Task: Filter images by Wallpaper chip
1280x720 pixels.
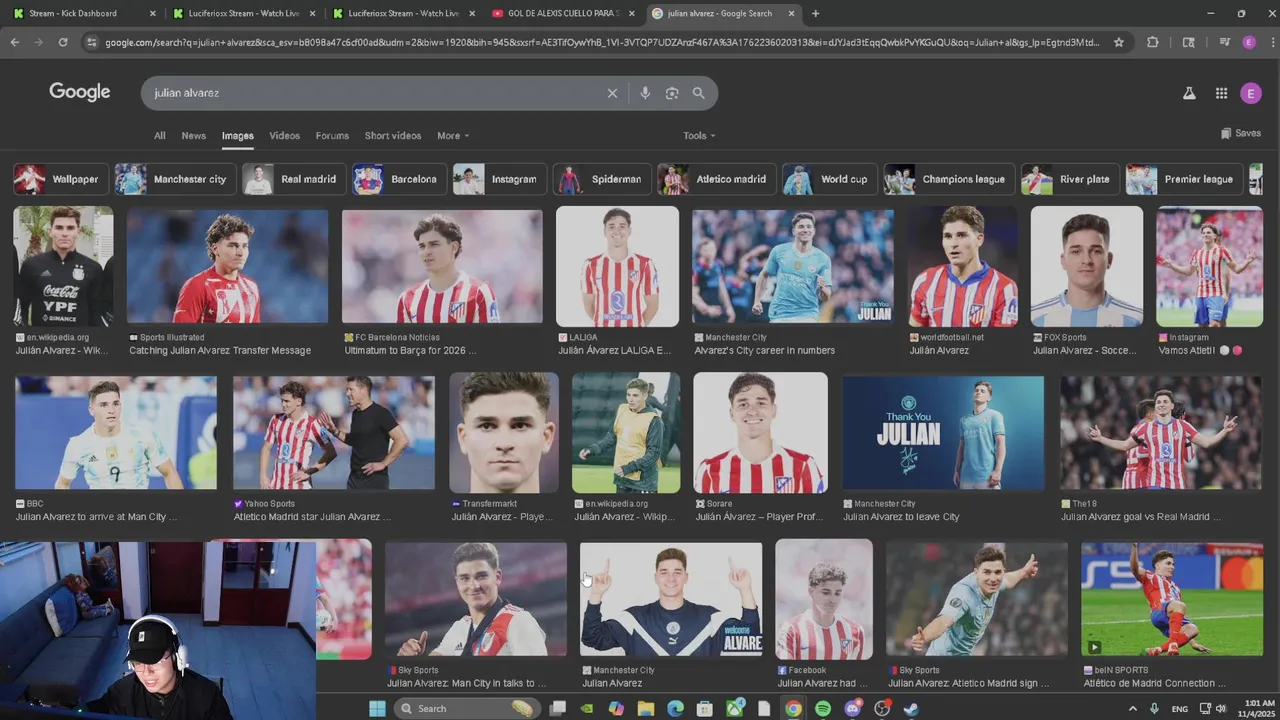Action: 60,179
